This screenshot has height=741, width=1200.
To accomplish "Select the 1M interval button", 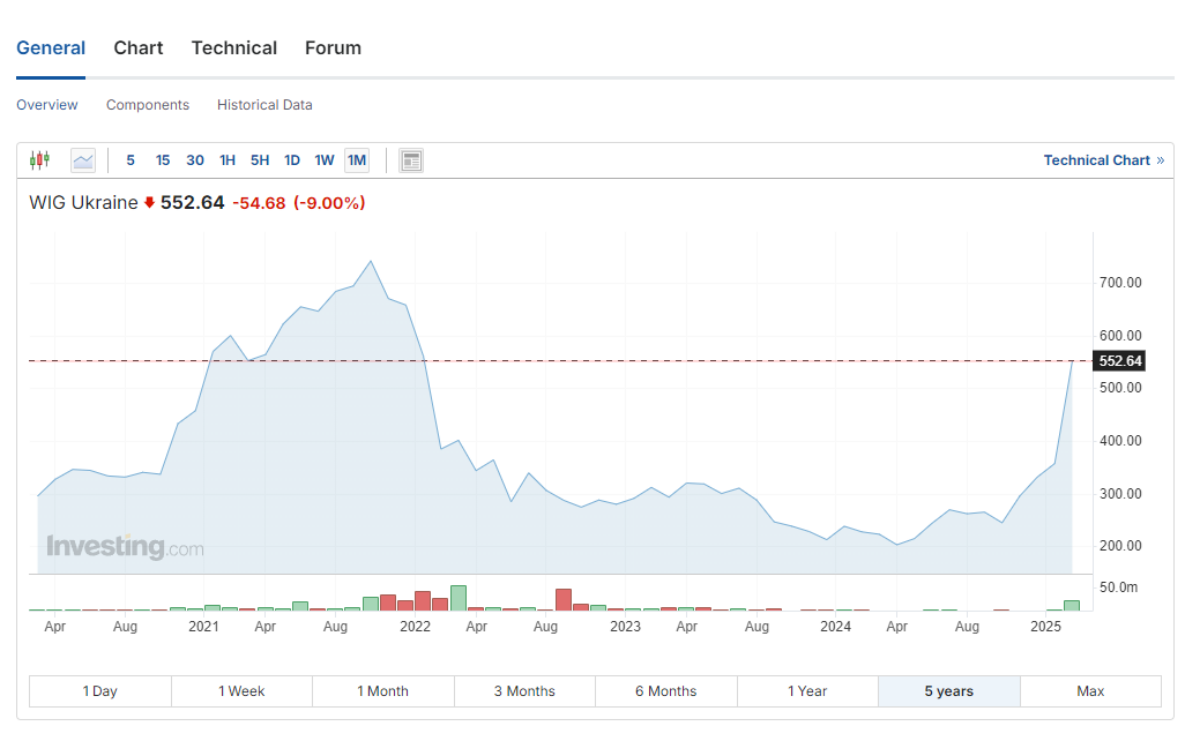I will (357, 160).
